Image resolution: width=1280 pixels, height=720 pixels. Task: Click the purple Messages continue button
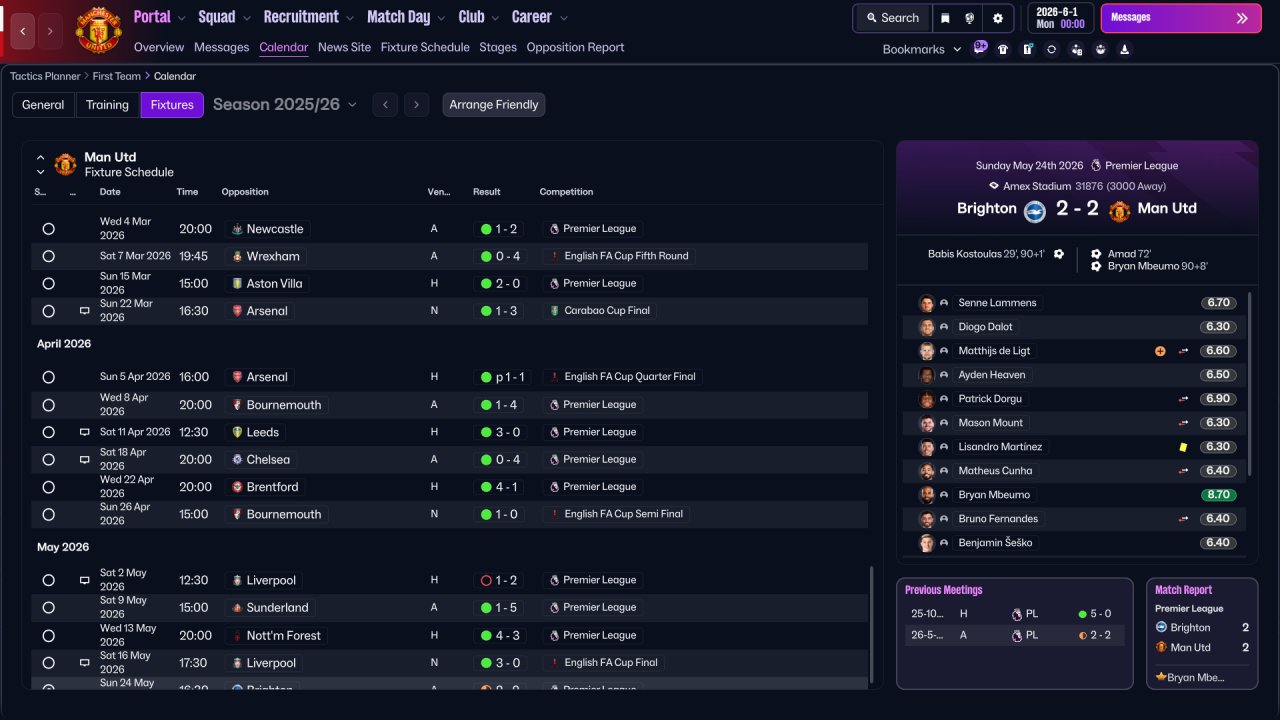(1181, 18)
